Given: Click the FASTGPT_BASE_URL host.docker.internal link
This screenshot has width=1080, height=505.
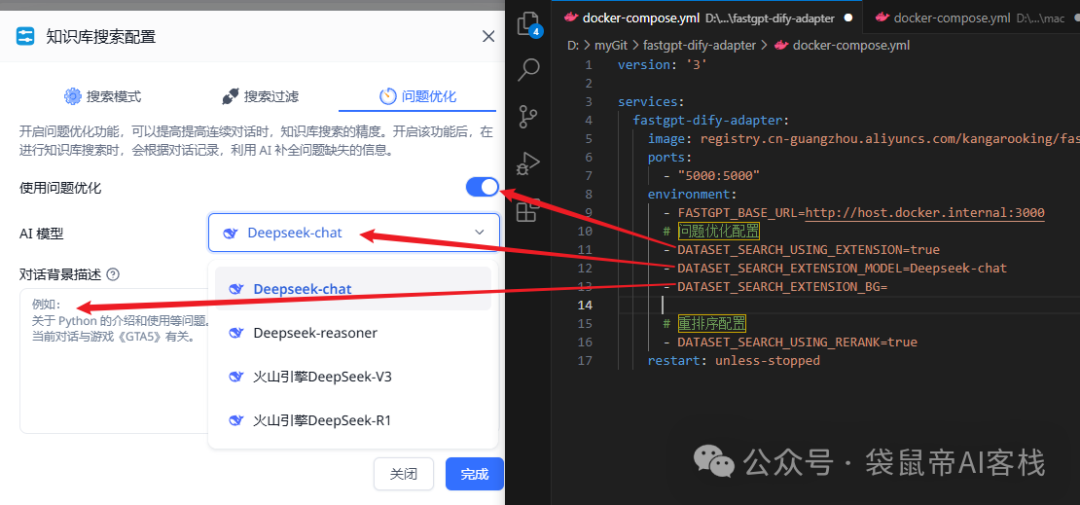Looking at the screenshot, I should point(924,213).
